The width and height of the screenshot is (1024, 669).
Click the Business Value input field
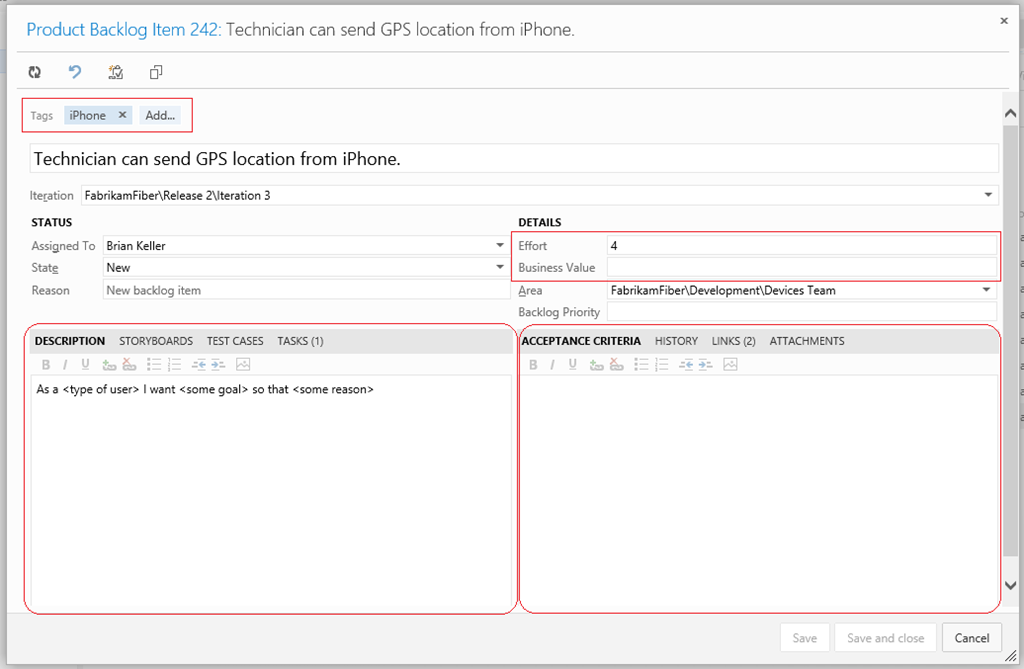pos(800,268)
